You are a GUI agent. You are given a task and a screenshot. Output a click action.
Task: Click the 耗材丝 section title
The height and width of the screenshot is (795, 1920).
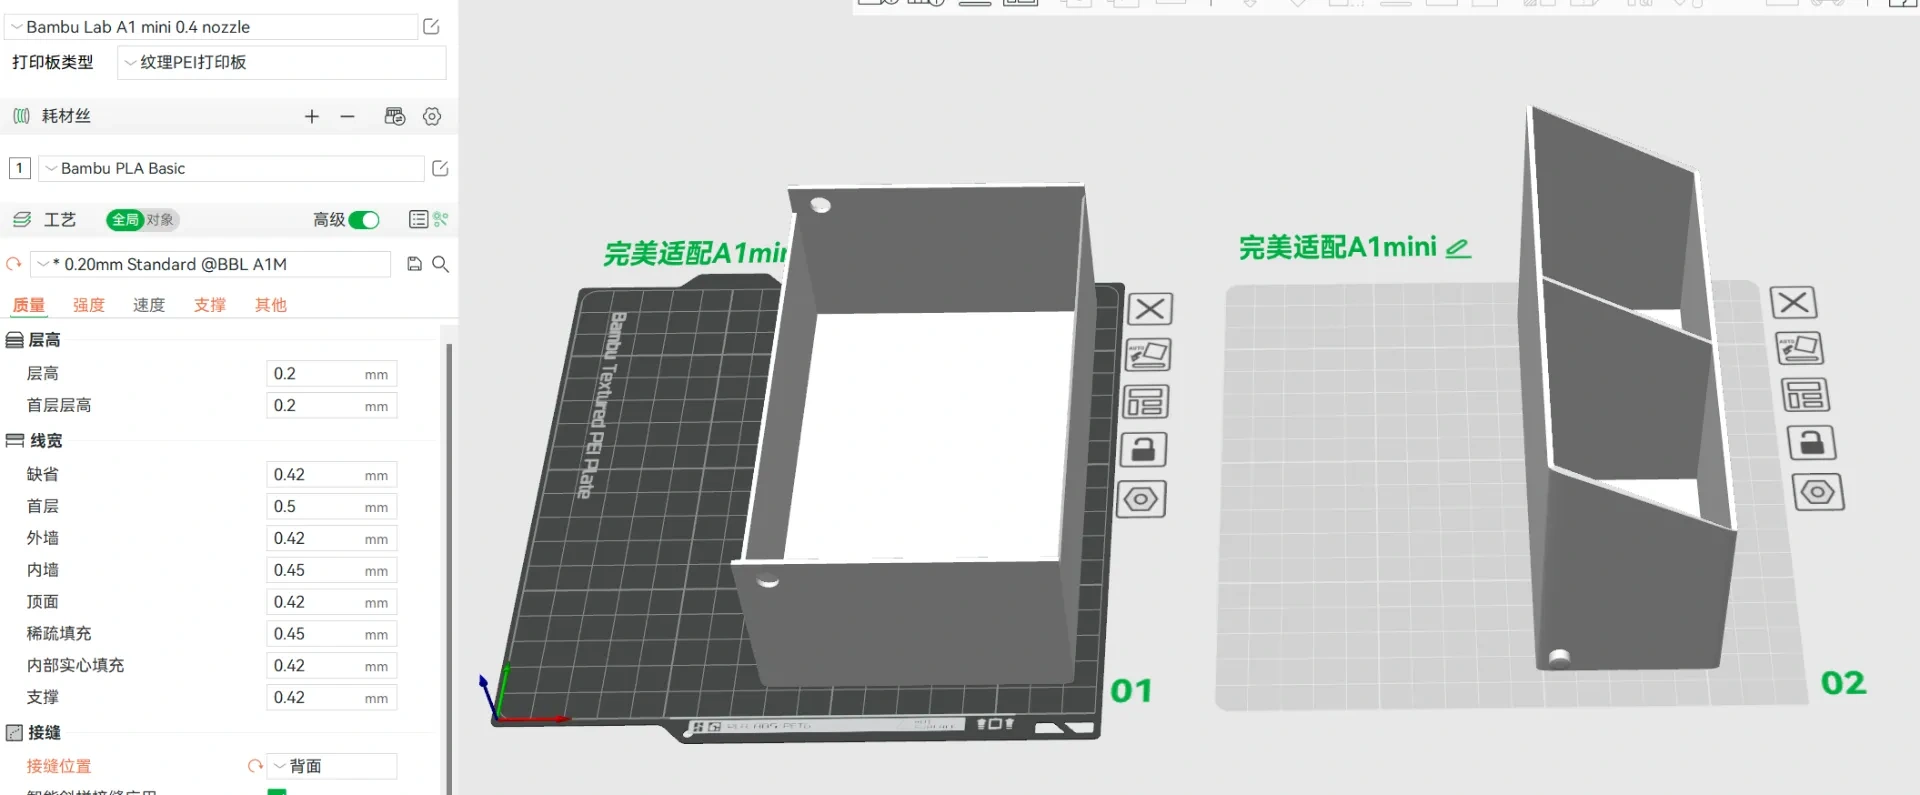(x=66, y=117)
